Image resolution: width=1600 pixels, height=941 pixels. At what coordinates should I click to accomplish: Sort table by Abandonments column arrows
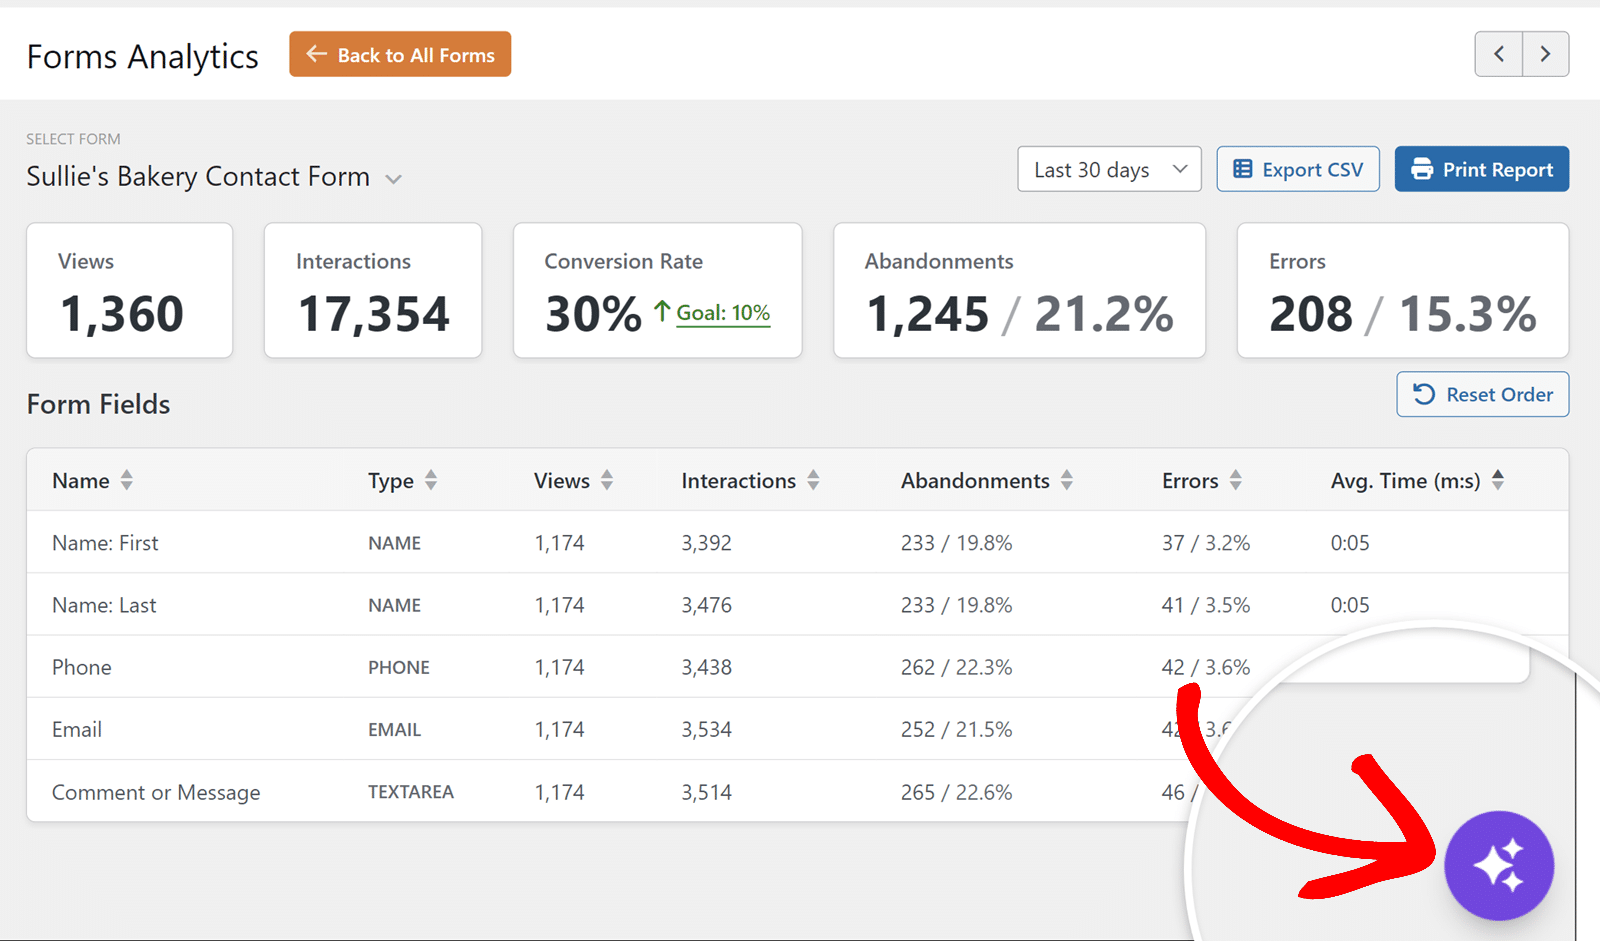(x=1067, y=480)
